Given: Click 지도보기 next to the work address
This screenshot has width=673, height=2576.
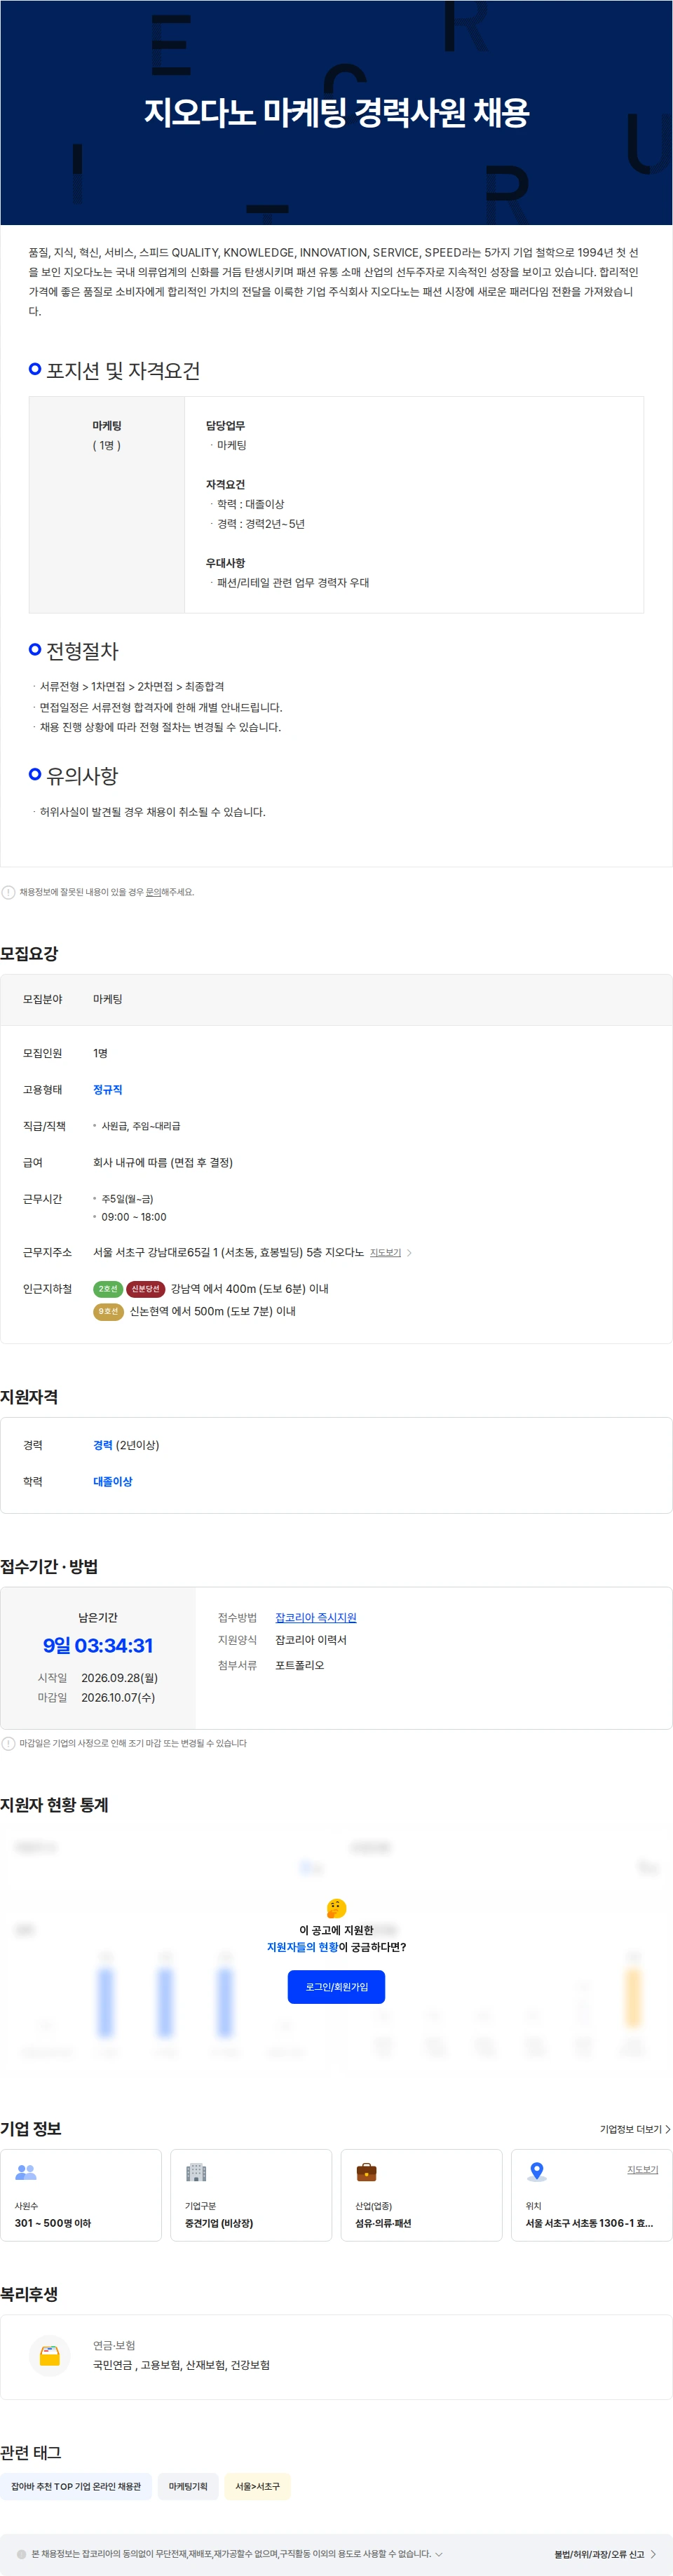Looking at the screenshot, I should pos(385,1252).
